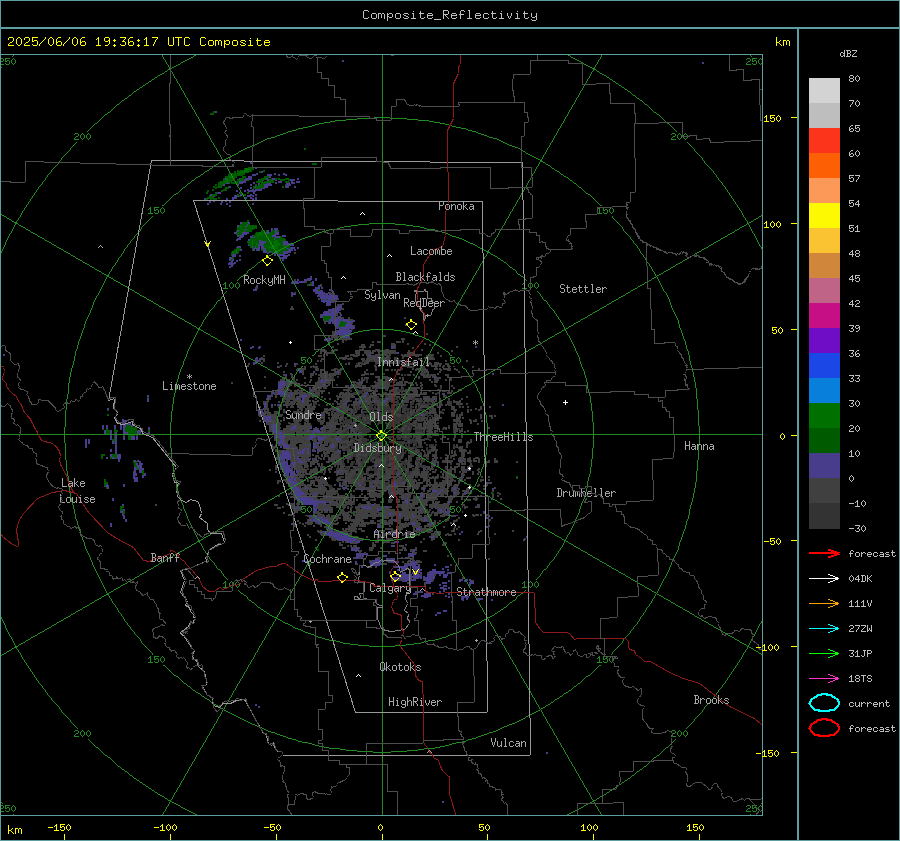Click the Sundre town label
900x841 pixels.
(303, 414)
